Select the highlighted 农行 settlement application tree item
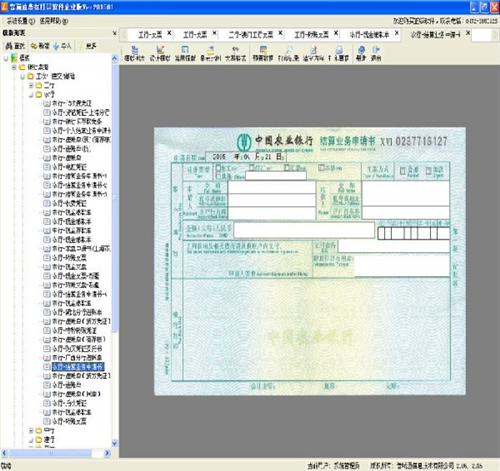This screenshot has width=500, height=471. pos(78,367)
